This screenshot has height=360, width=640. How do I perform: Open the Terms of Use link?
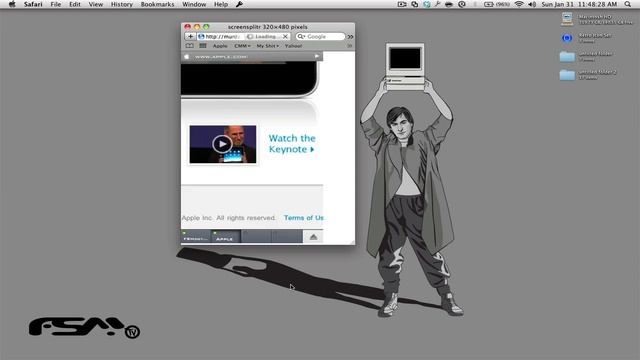click(304, 218)
